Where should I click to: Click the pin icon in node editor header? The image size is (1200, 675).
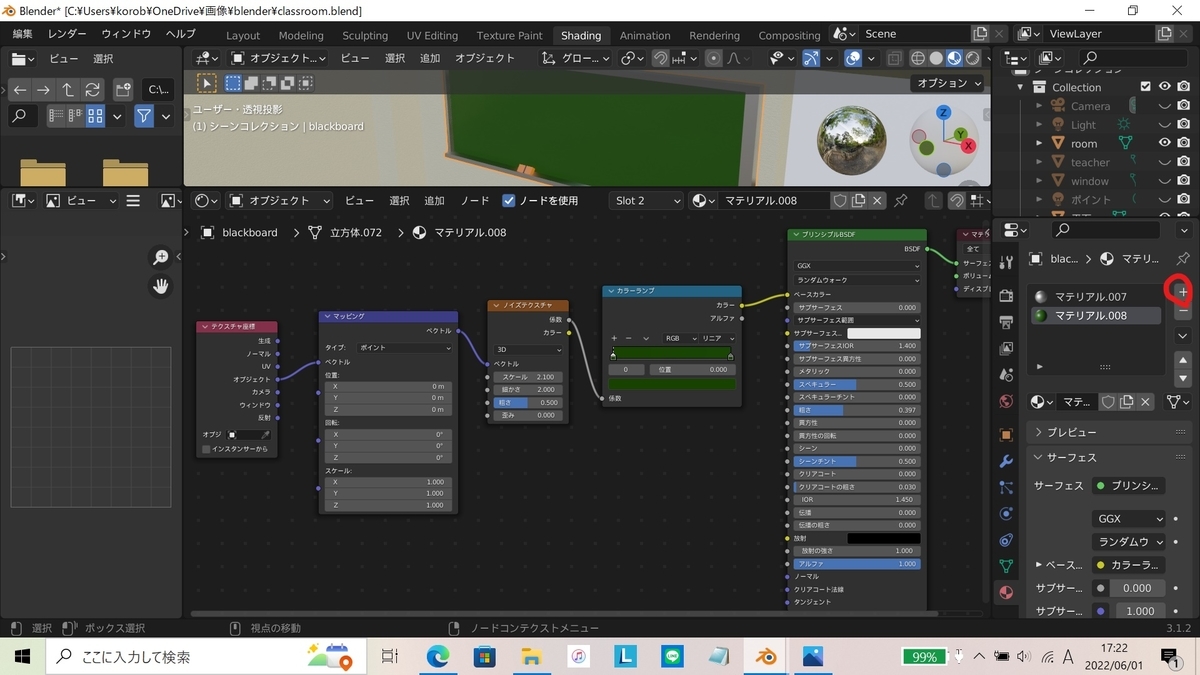tap(901, 201)
